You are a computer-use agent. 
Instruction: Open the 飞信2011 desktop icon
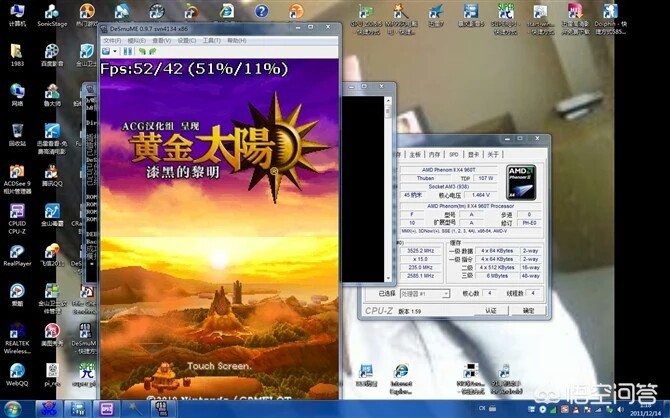52,256
